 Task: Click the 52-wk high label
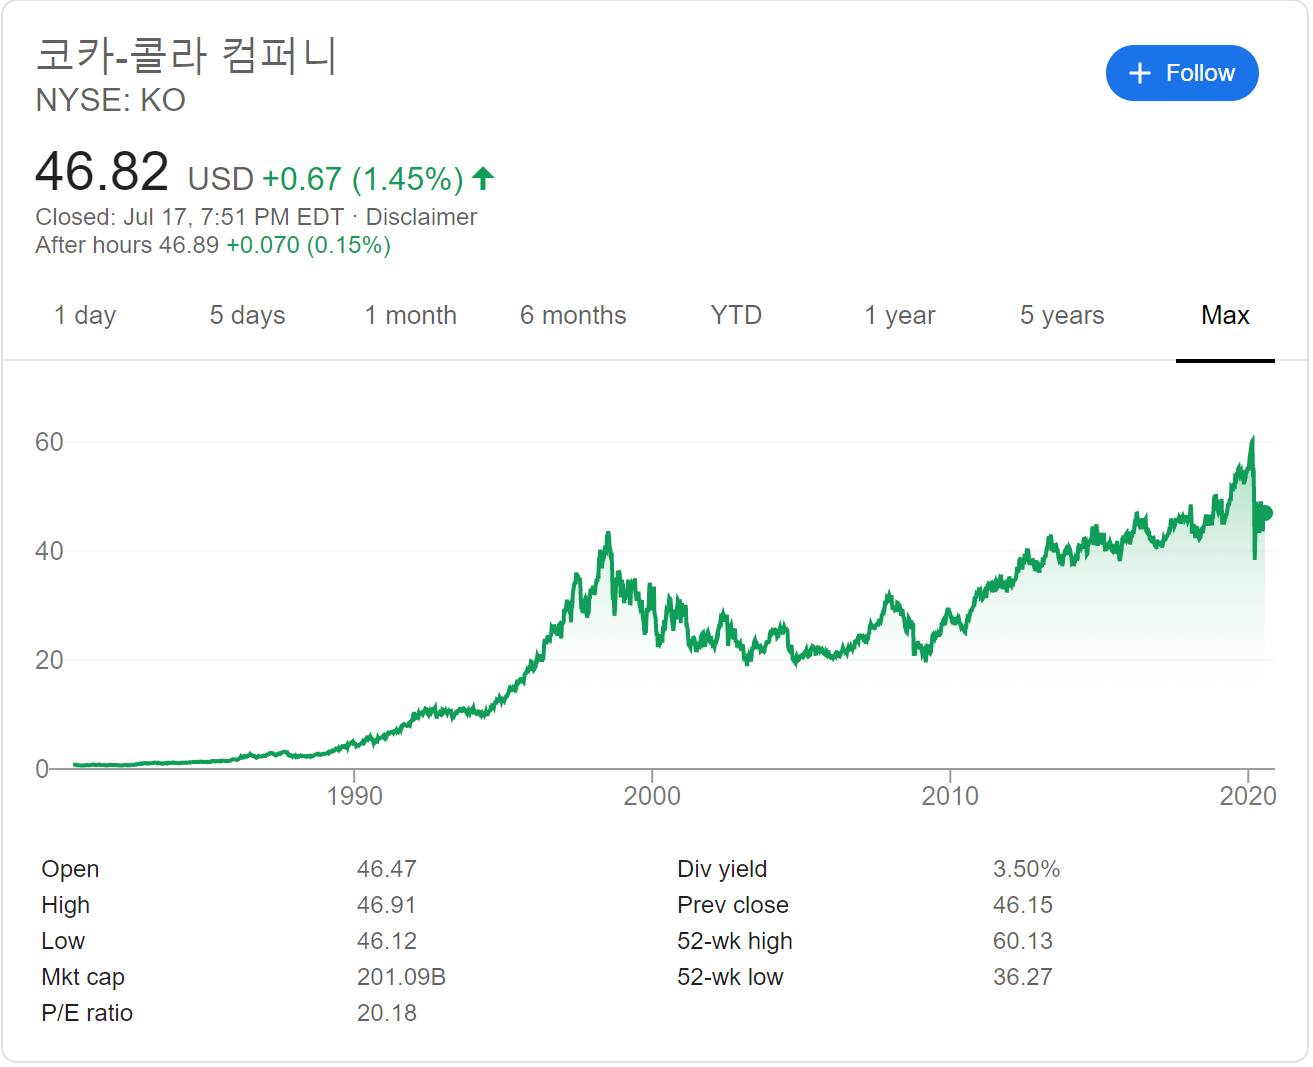click(735, 941)
